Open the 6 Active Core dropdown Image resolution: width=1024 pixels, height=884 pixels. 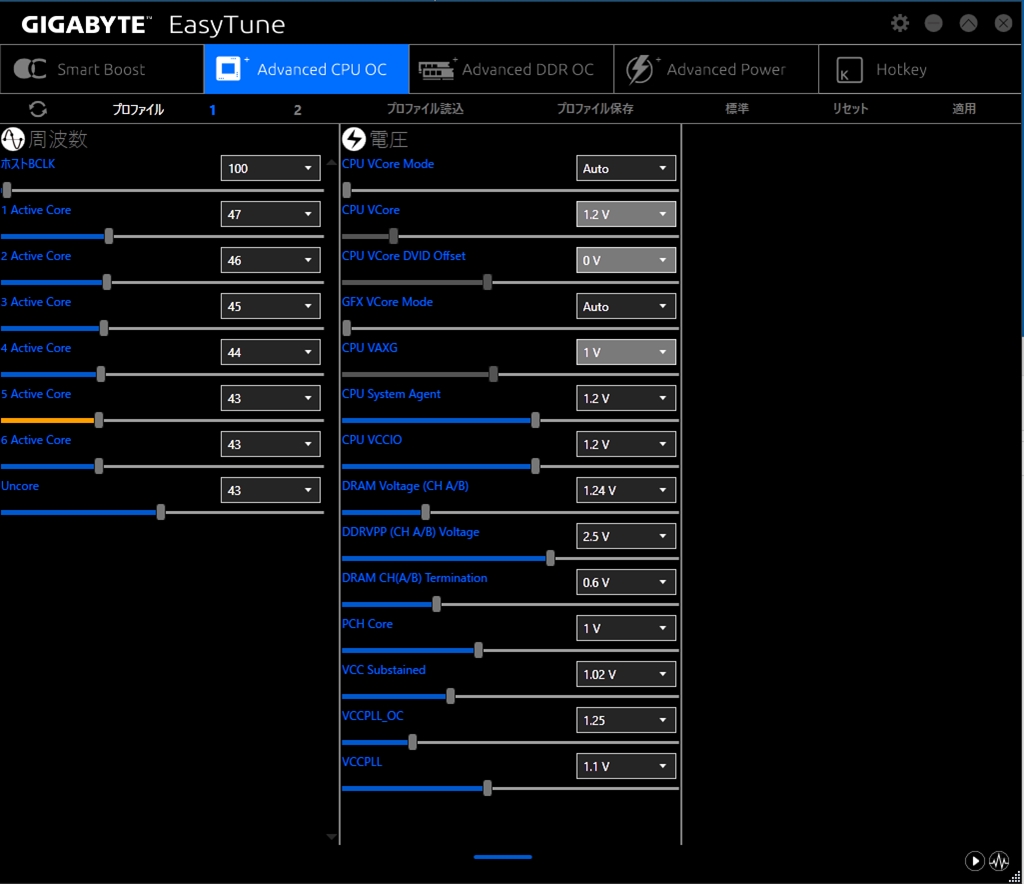pyautogui.click(x=270, y=444)
